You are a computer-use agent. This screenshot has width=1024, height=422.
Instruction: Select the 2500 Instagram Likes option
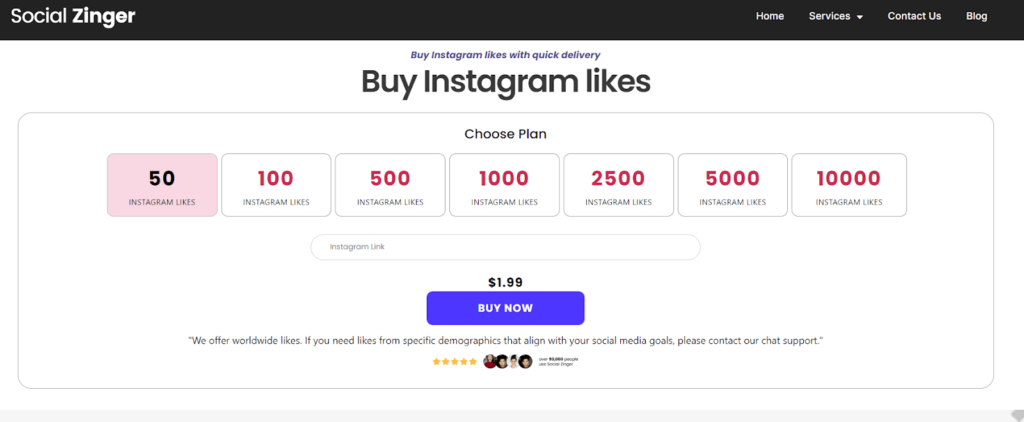click(x=618, y=185)
